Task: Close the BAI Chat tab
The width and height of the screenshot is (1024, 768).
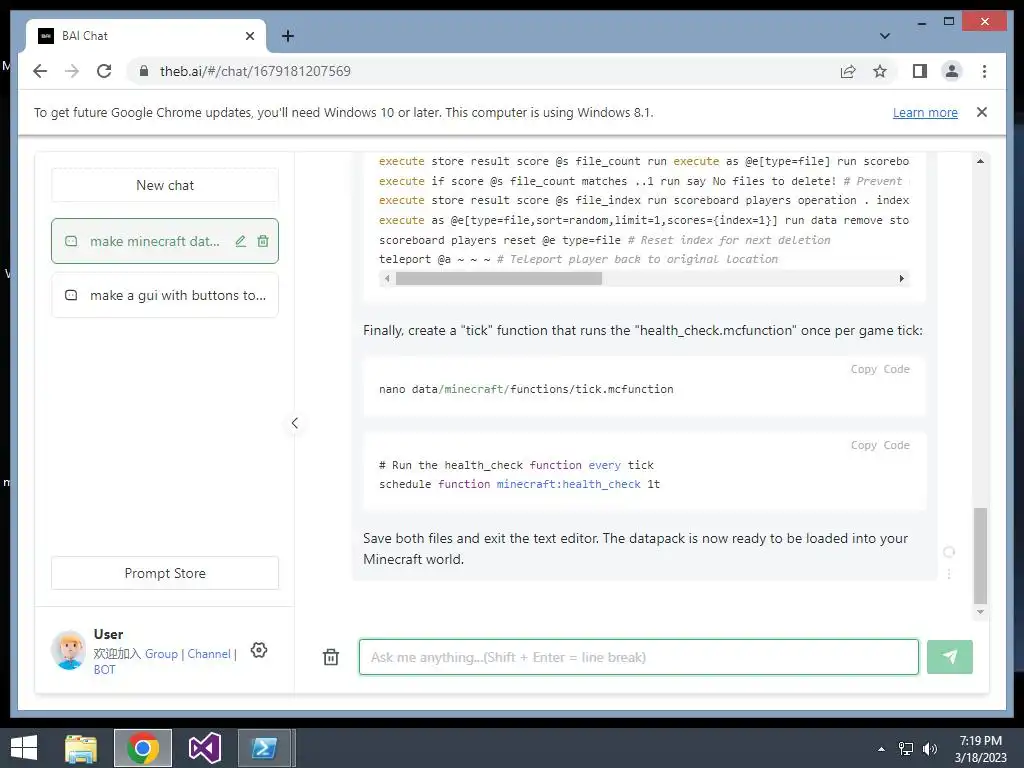Action: click(x=249, y=36)
